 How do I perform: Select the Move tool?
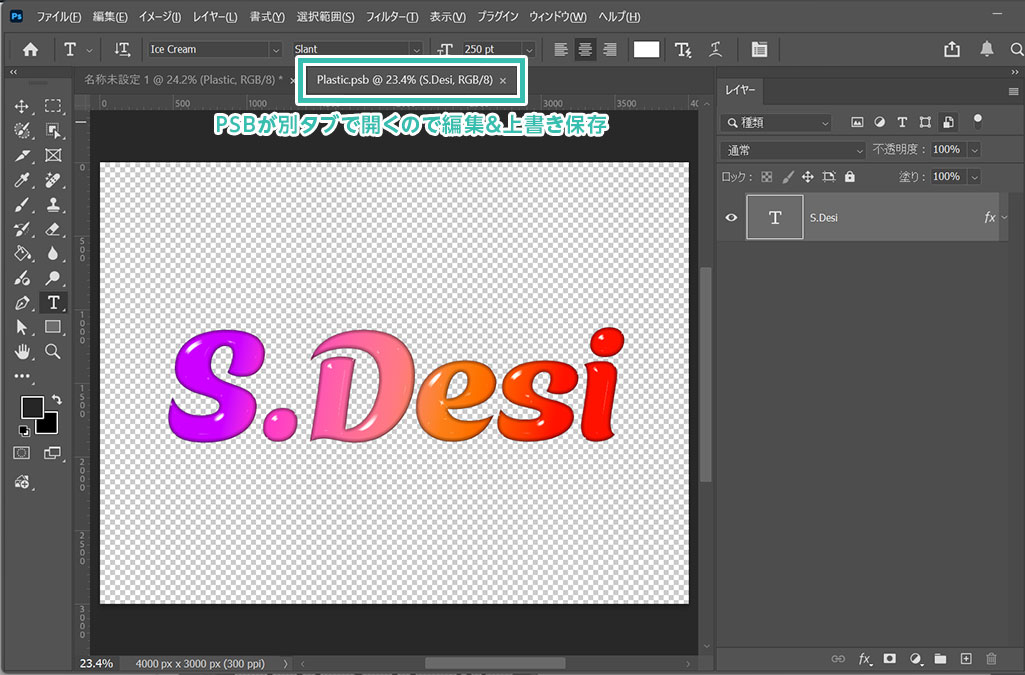[x=22, y=106]
